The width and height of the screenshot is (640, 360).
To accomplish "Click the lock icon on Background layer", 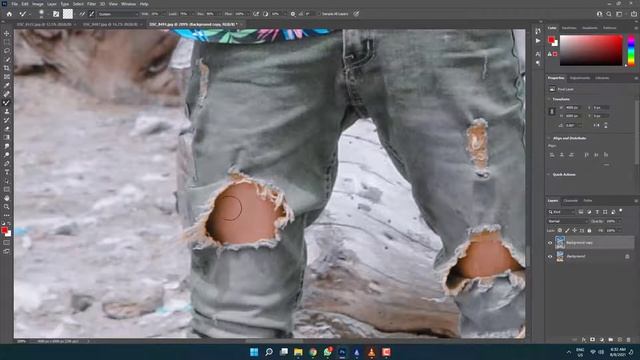I will [627, 256].
